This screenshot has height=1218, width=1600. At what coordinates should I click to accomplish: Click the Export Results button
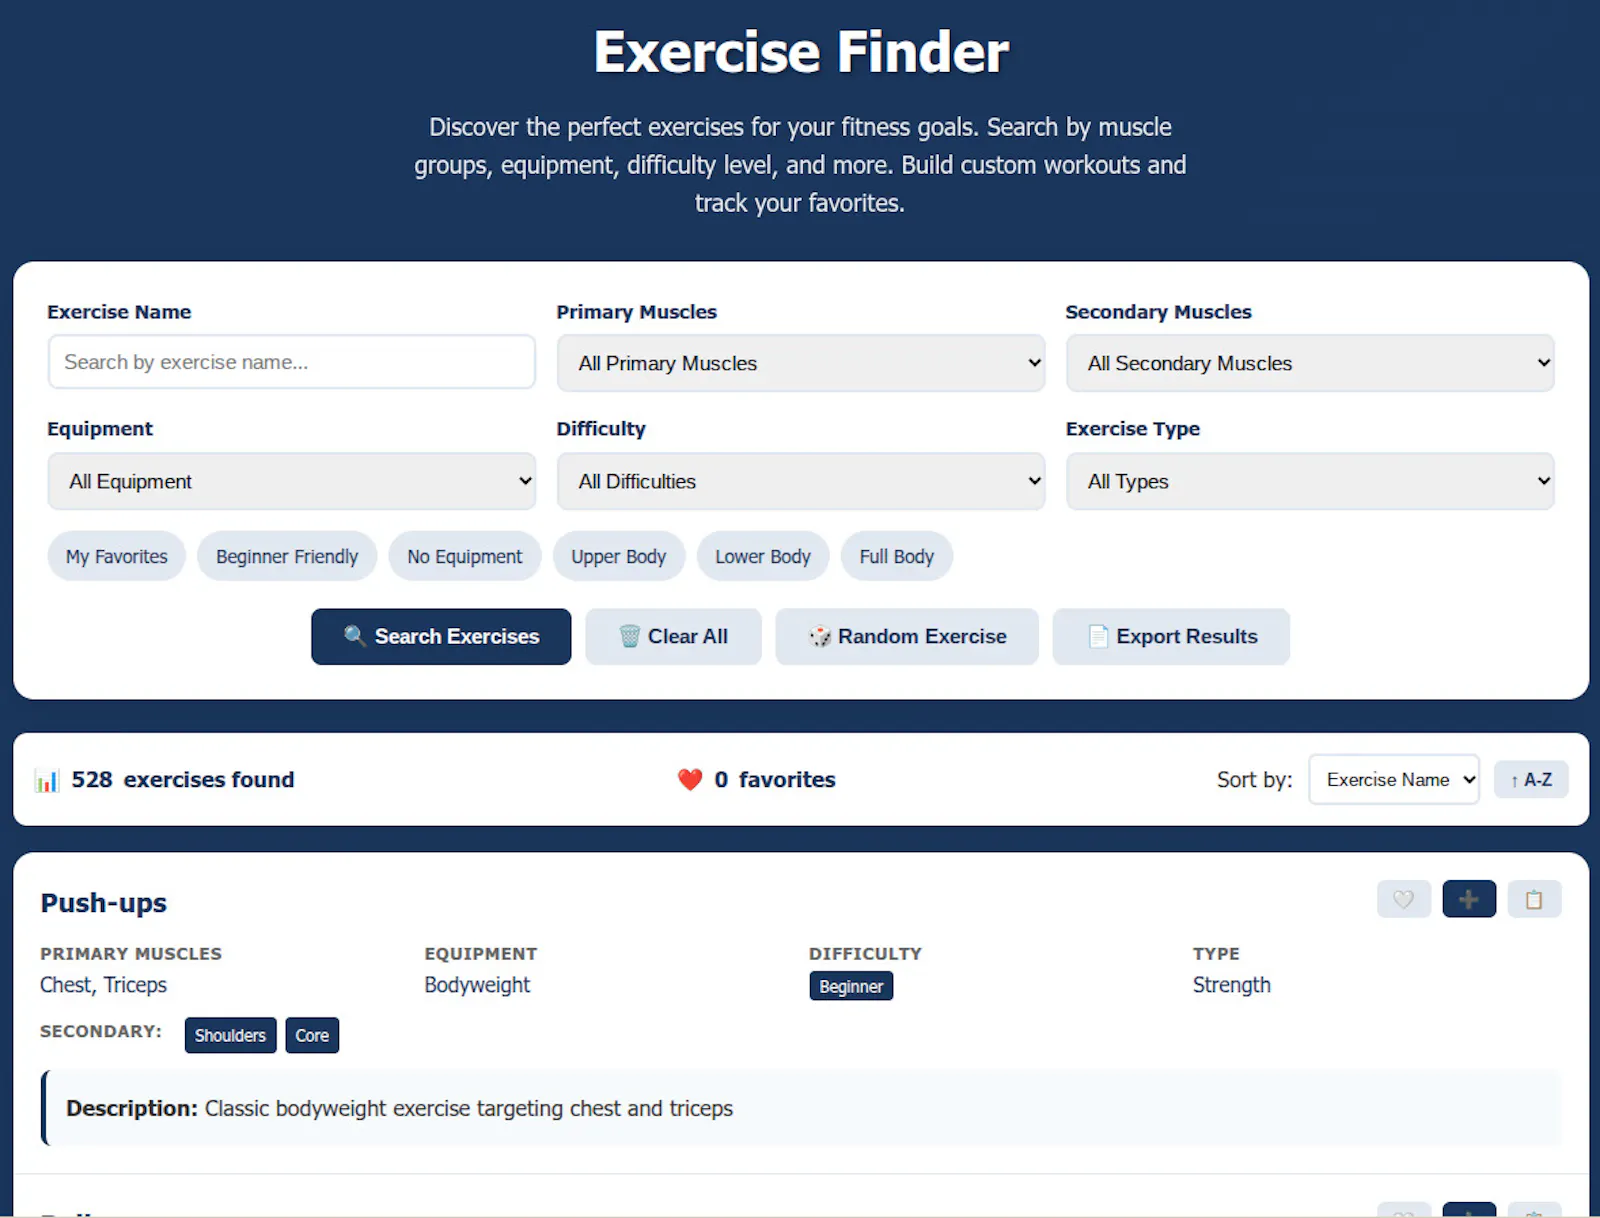(1171, 636)
